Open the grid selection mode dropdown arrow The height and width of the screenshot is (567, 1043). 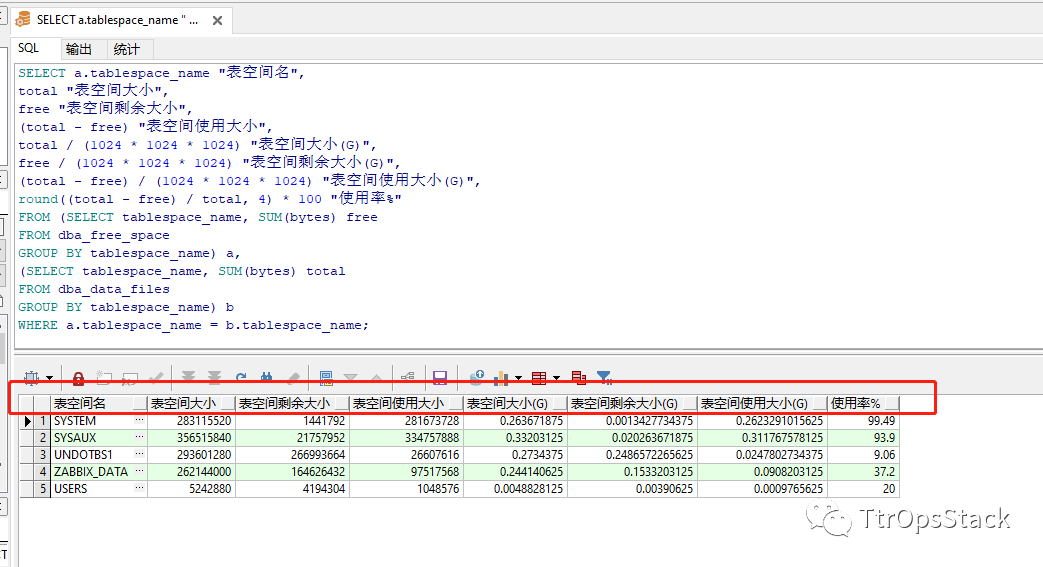coord(49,379)
